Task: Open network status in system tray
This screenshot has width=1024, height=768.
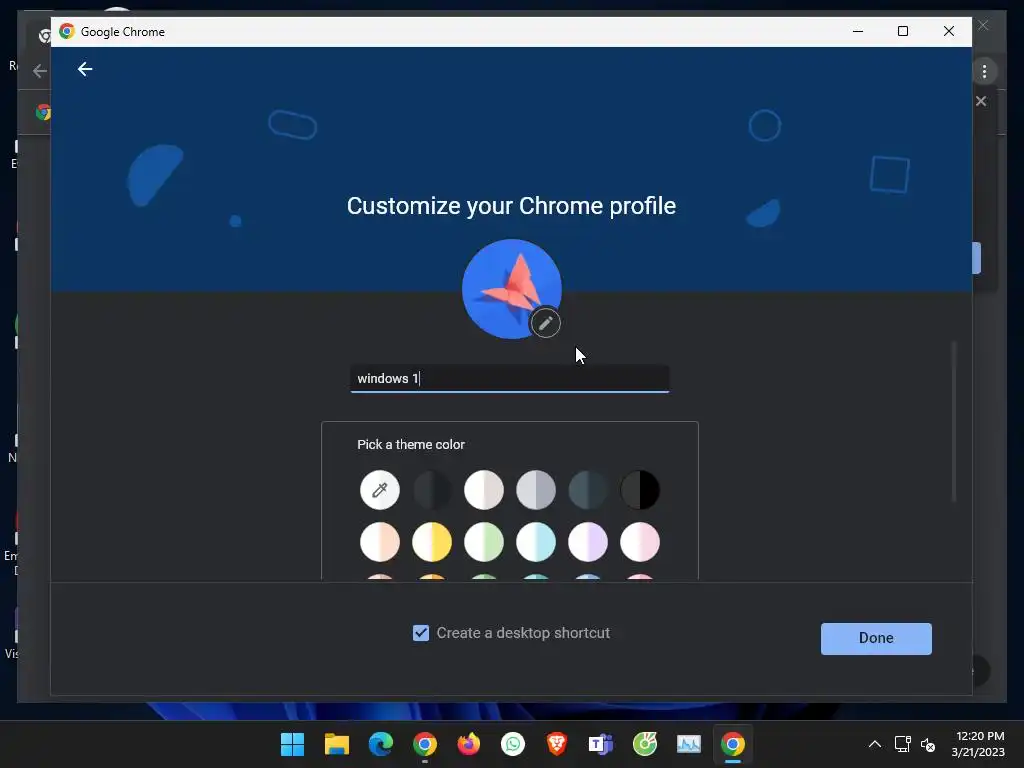Action: click(903, 744)
